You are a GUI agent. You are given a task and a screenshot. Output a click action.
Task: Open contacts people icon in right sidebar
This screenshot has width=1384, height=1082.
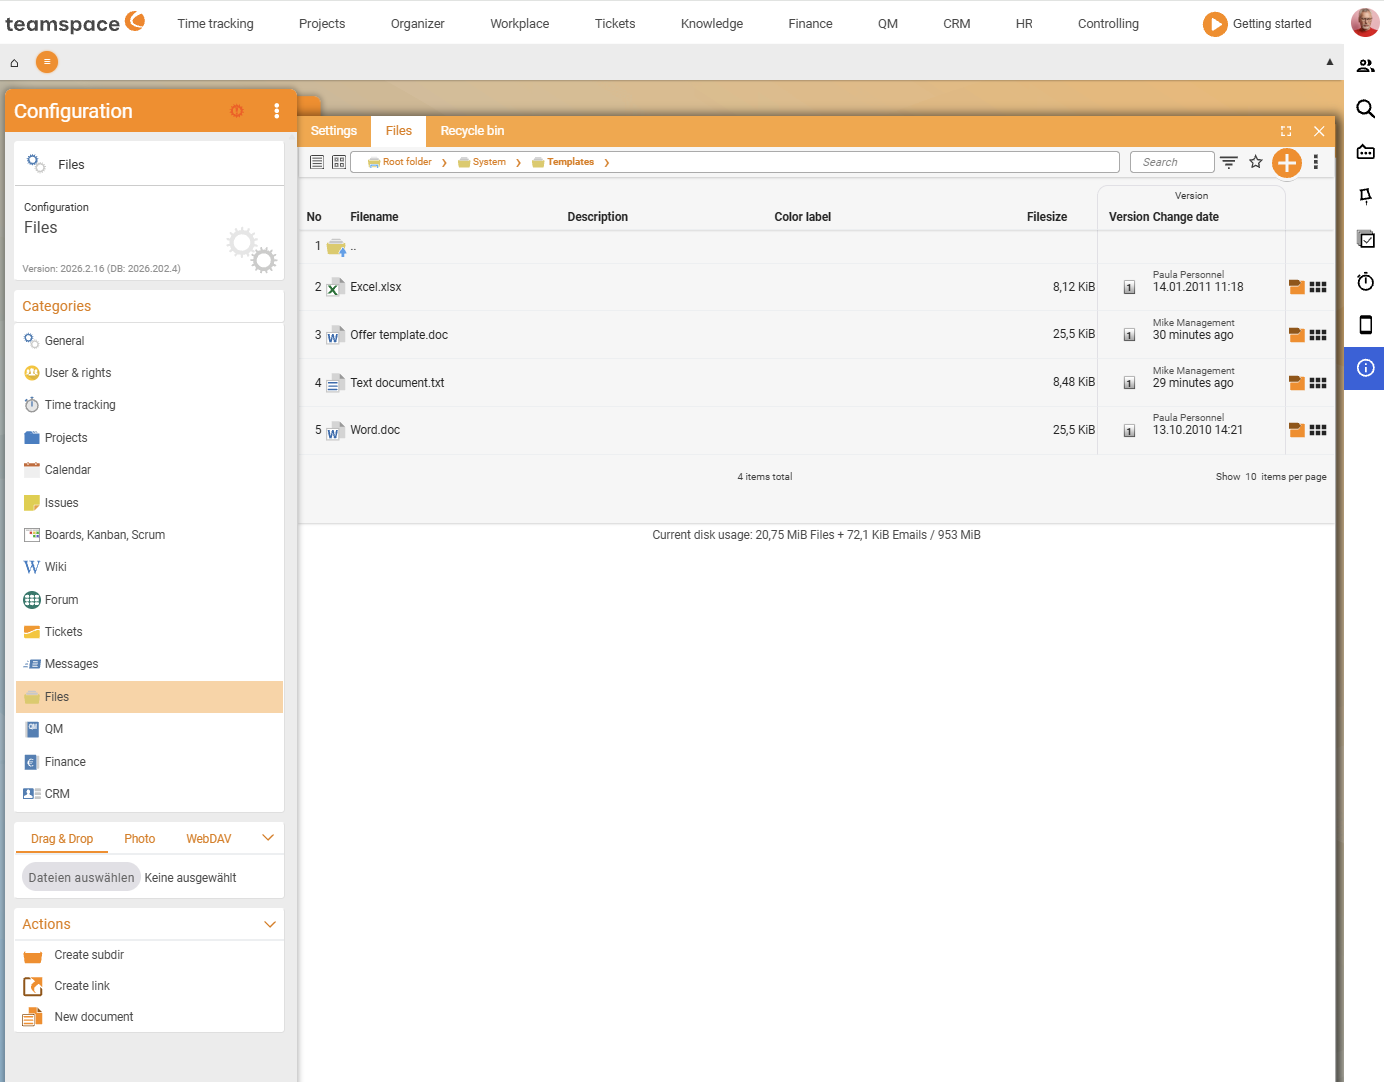[1365, 66]
